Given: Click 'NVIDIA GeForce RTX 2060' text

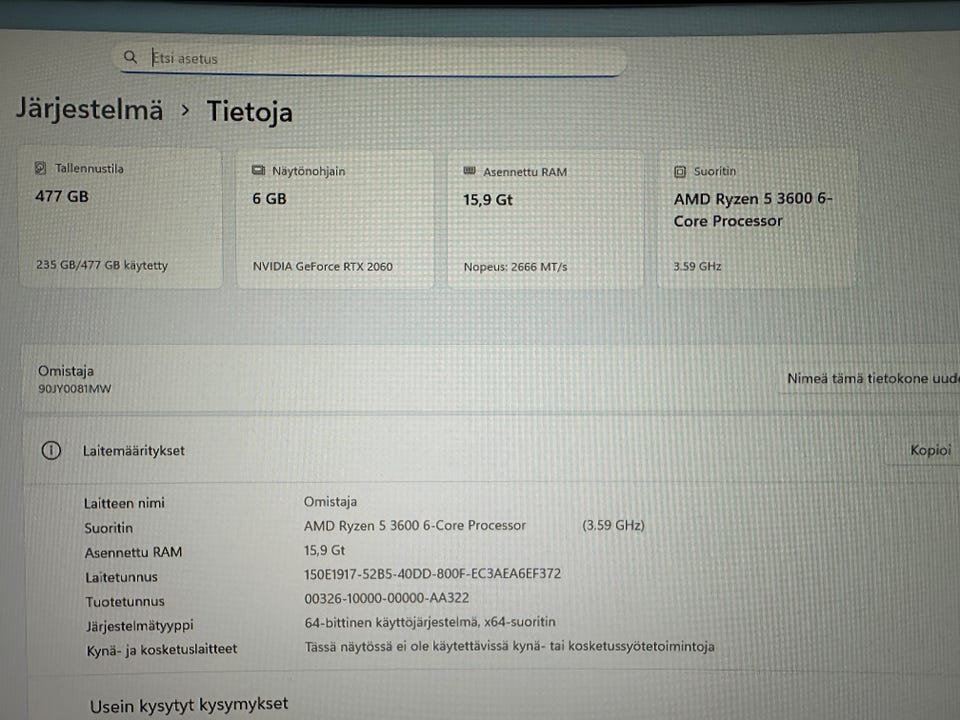Looking at the screenshot, I should tap(323, 266).
